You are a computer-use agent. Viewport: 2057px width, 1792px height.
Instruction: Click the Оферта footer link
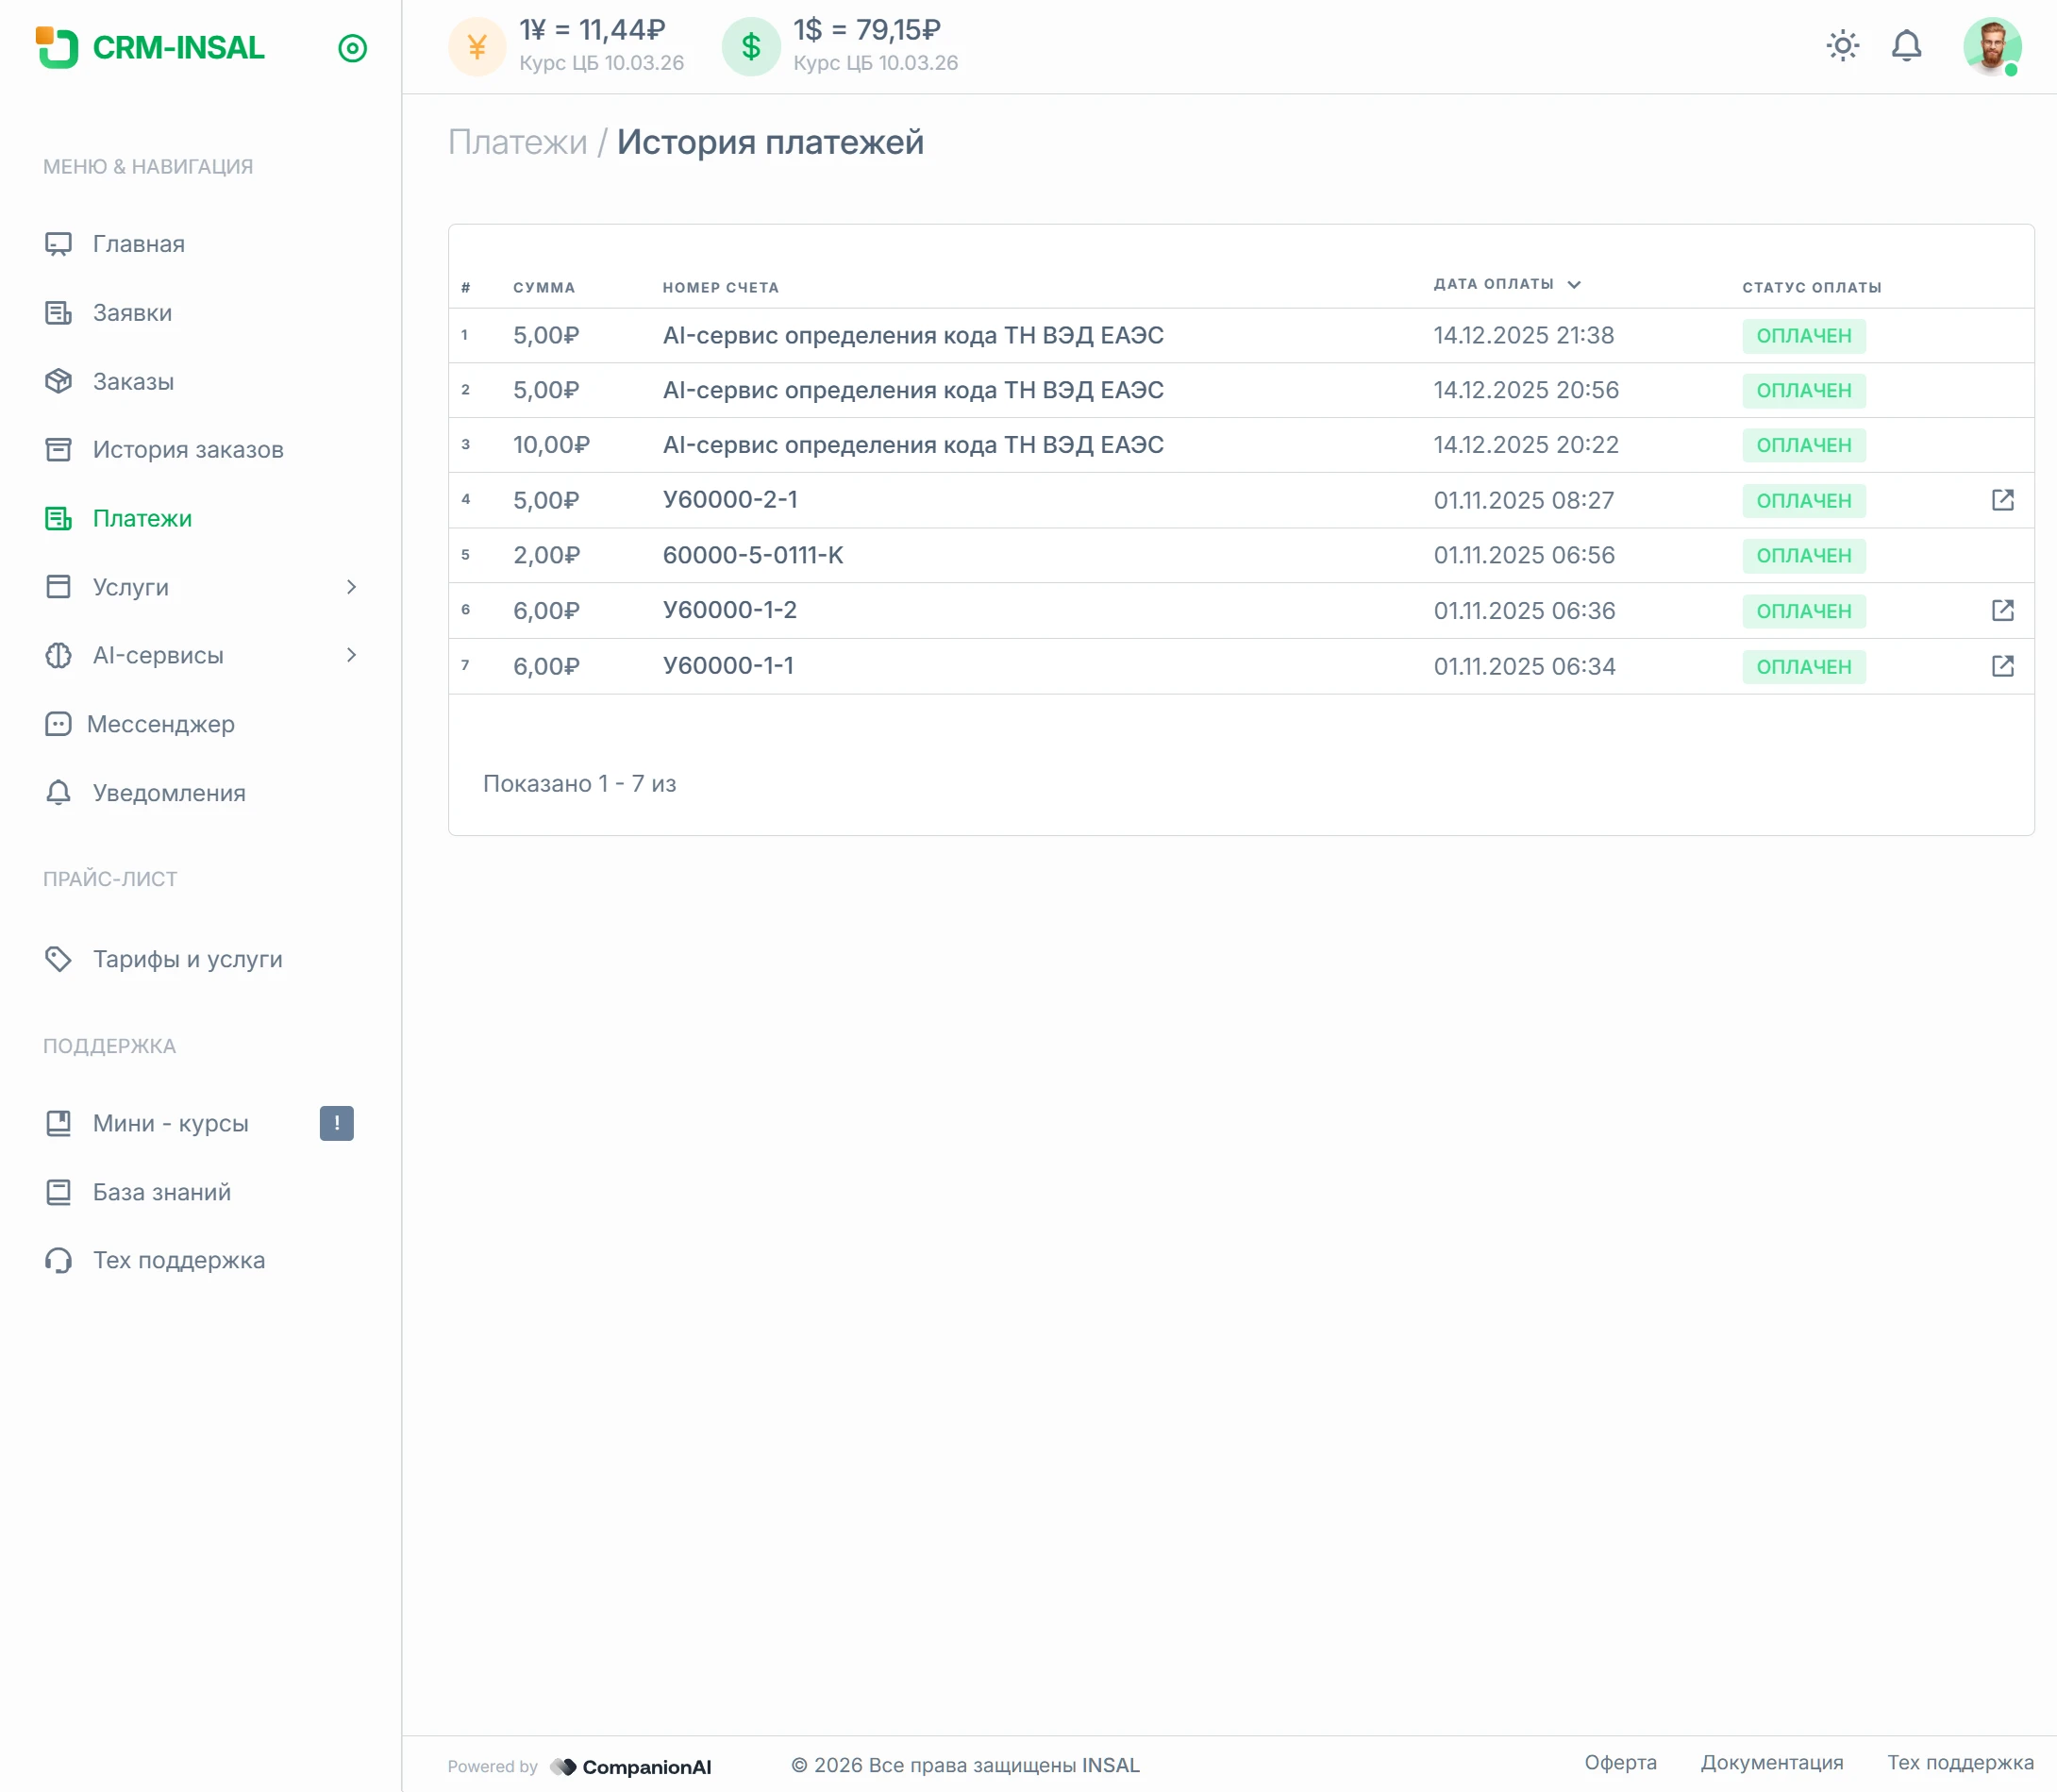tap(1620, 1763)
